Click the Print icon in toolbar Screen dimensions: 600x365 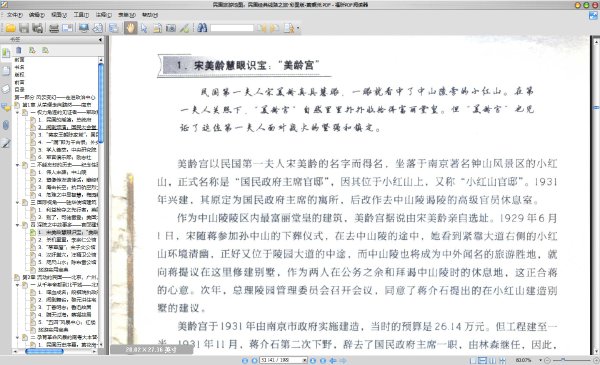pyautogui.click(x=54, y=28)
